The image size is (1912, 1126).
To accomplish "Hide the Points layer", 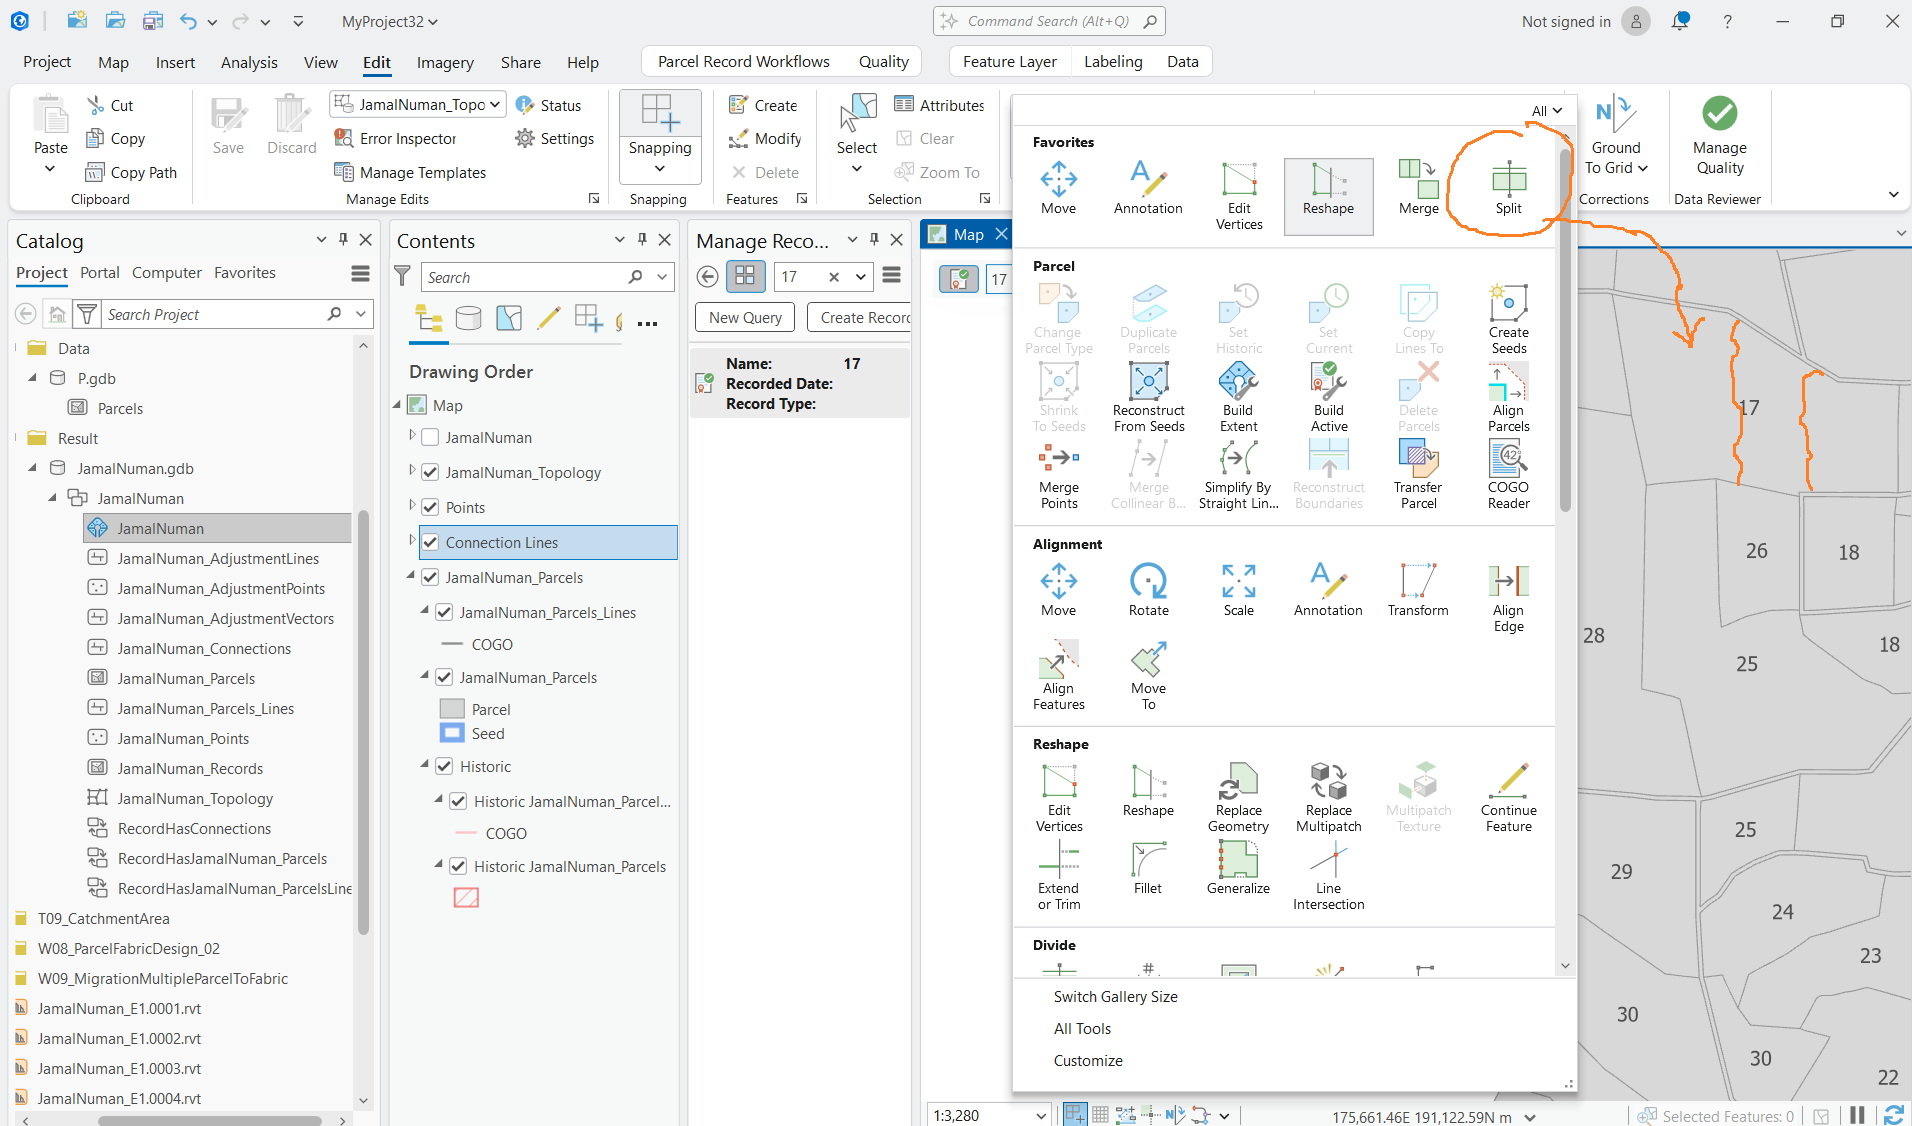I will pos(431,507).
